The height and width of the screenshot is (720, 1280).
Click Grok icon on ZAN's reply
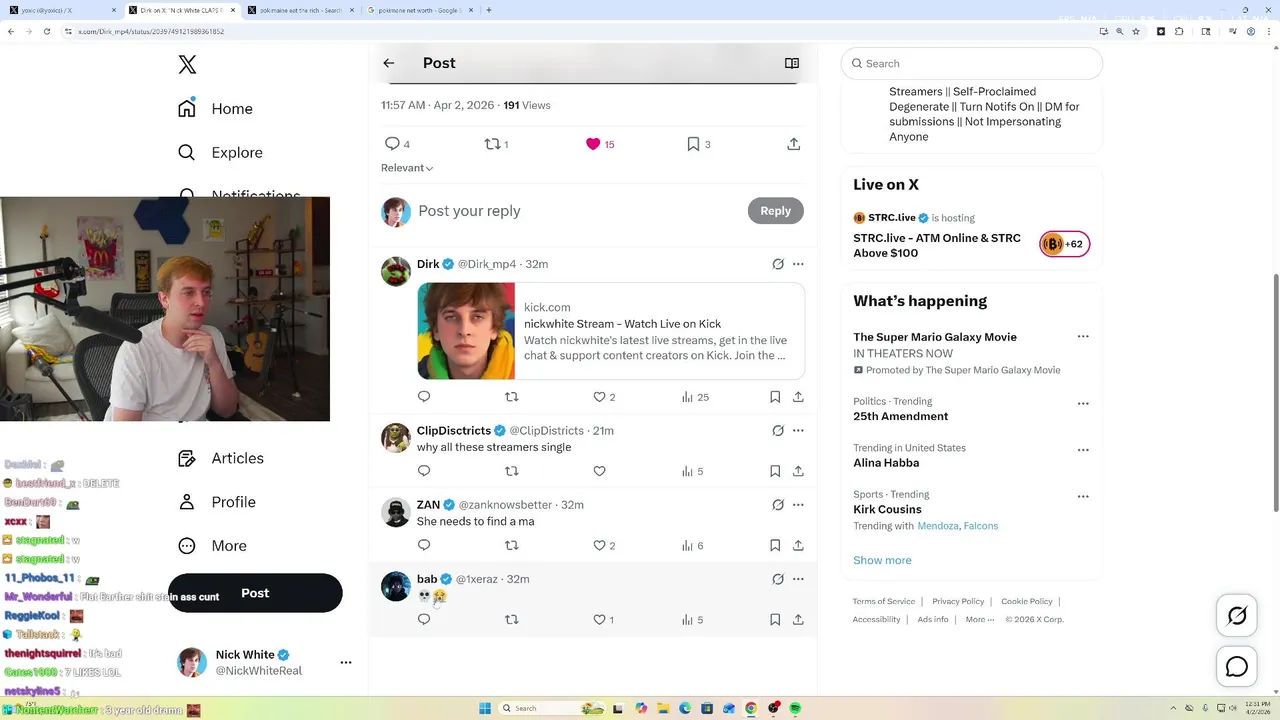(778, 505)
